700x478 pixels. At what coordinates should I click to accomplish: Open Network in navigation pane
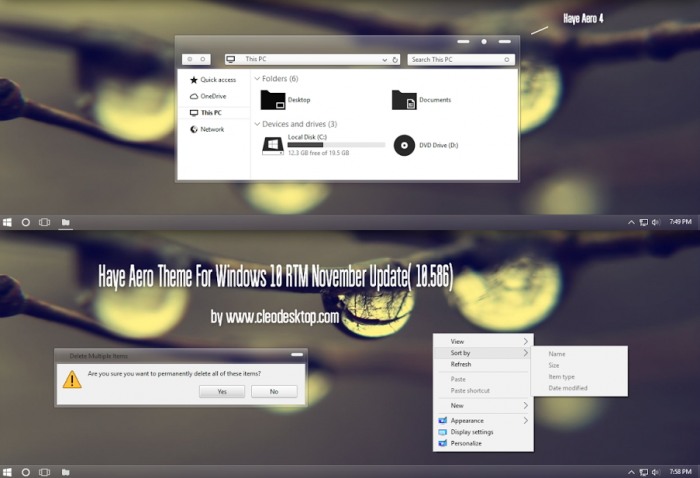click(x=207, y=129)
